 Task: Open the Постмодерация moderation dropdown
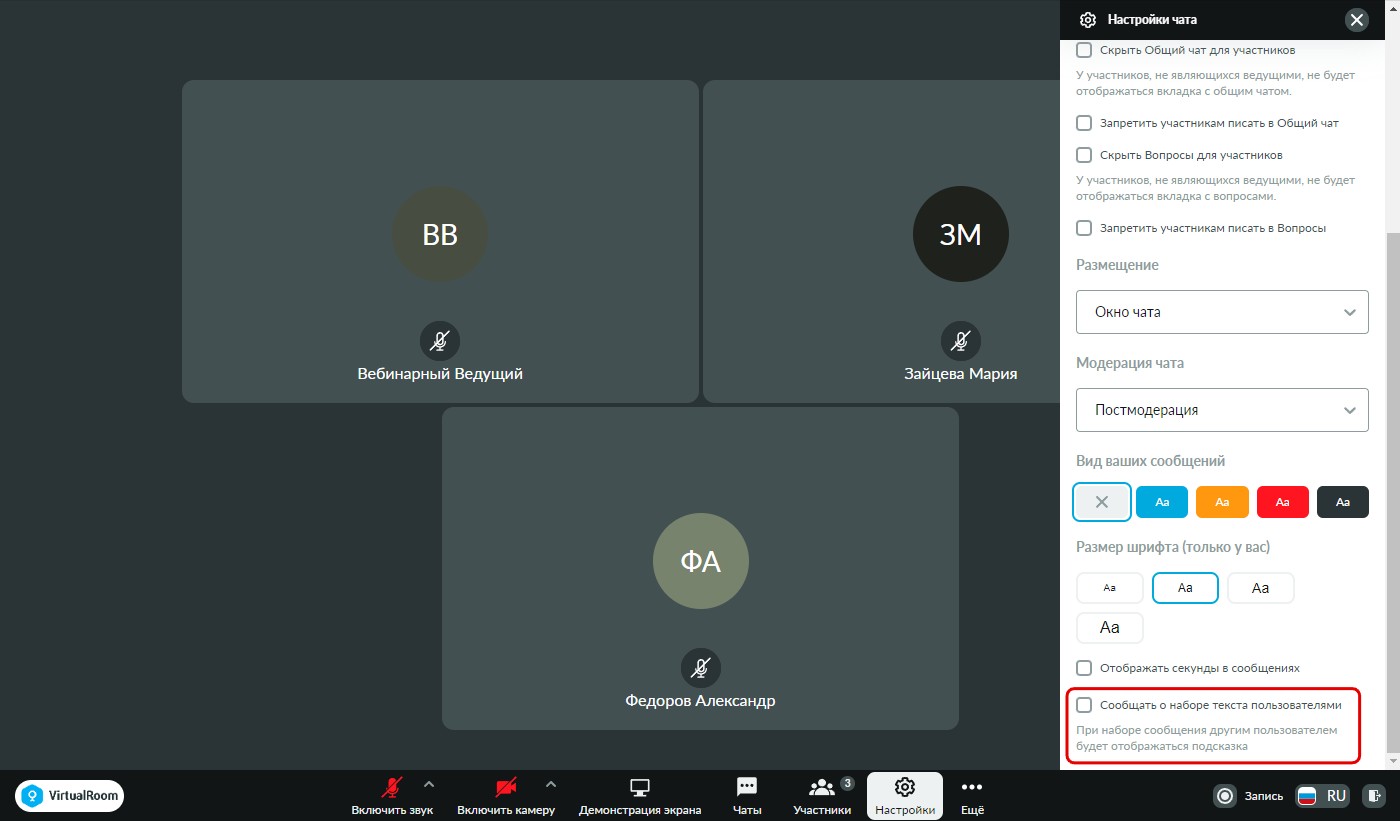point(1222,410)
